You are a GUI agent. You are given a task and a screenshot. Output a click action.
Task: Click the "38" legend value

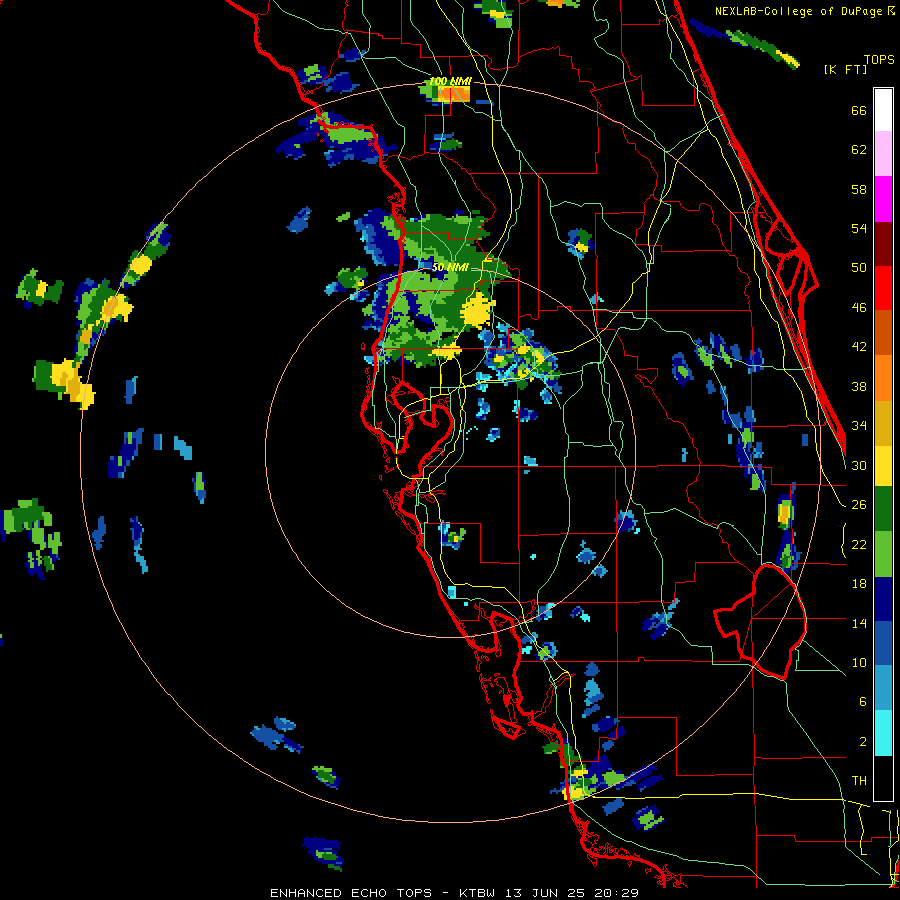pos(859,386)
